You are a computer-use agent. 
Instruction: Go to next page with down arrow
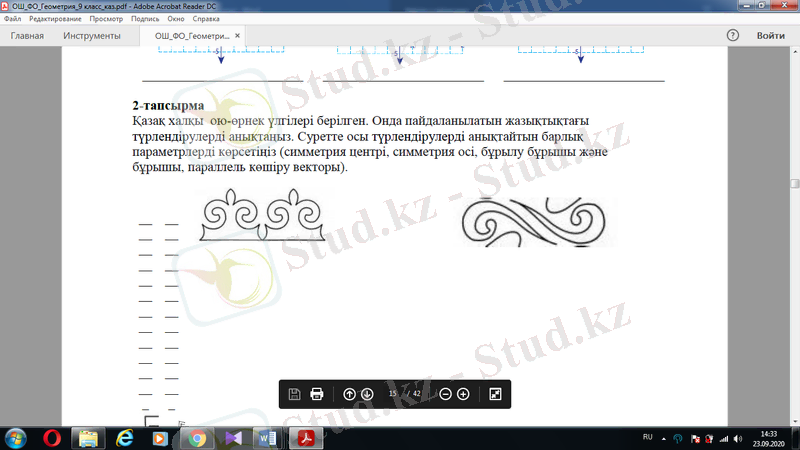(367, 394)
